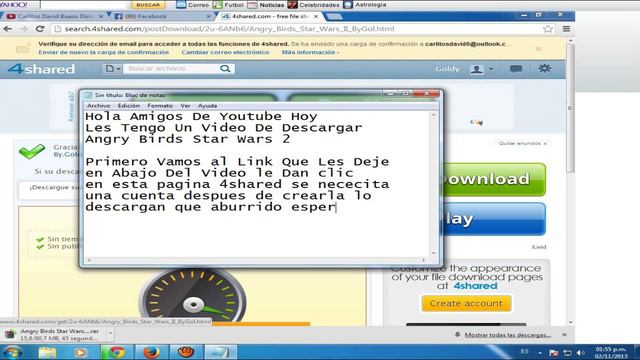Click the 4shared logo
The height and width of the screenshot is (360, 640).
[41, 69]
